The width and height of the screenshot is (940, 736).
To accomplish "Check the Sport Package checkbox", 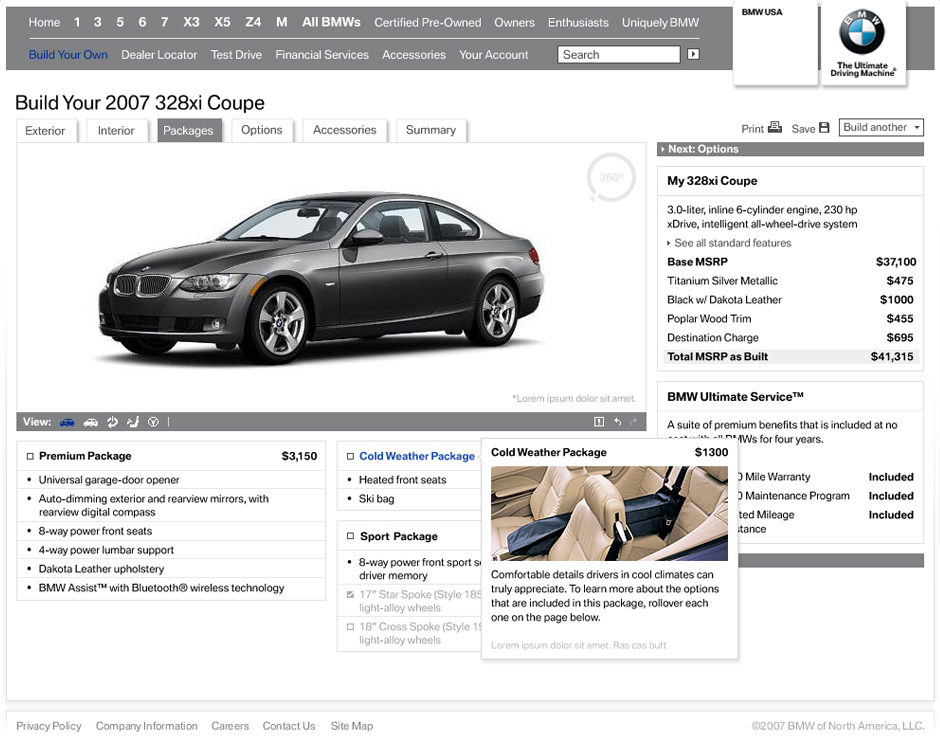I will [x=350, y=536].
